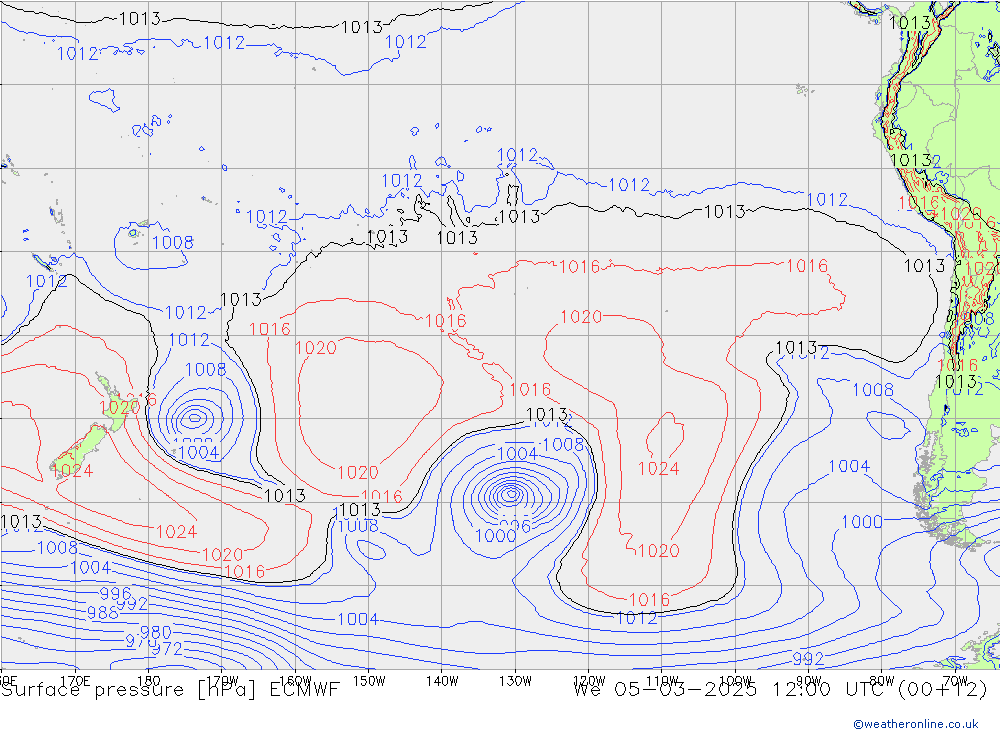Click the 1000 label near southern South America
This screenshot has height=733, width=1000.
point(861,521)
